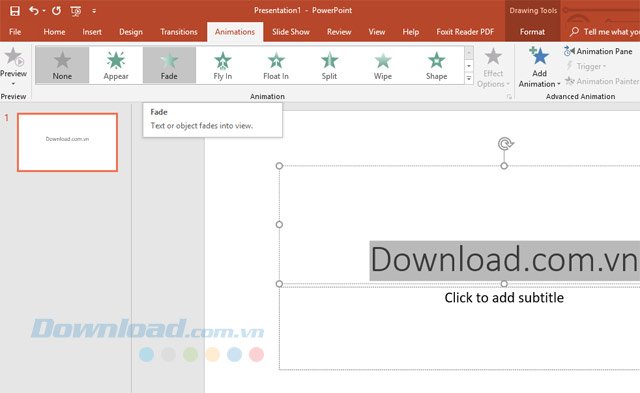Click the 'Click to add subtitle' placeholder

pyautogui.click(x=504, y=298)
